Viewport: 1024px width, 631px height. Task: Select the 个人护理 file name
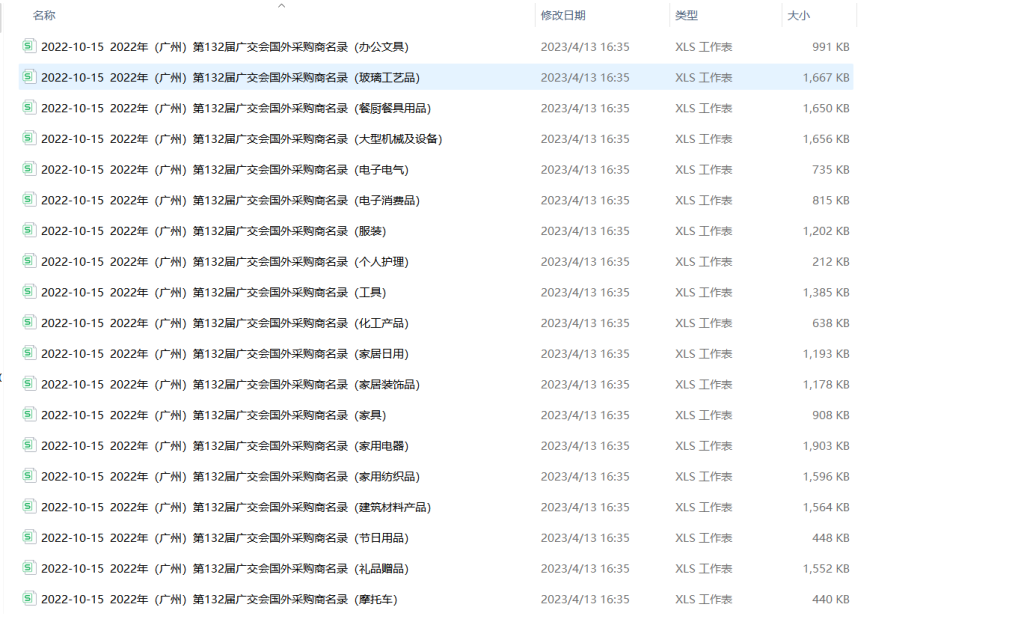coord(225,262)
